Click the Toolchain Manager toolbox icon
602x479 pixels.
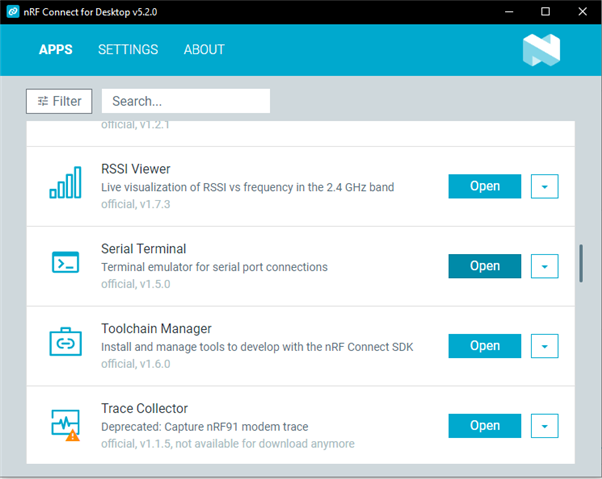coord(65,342)
